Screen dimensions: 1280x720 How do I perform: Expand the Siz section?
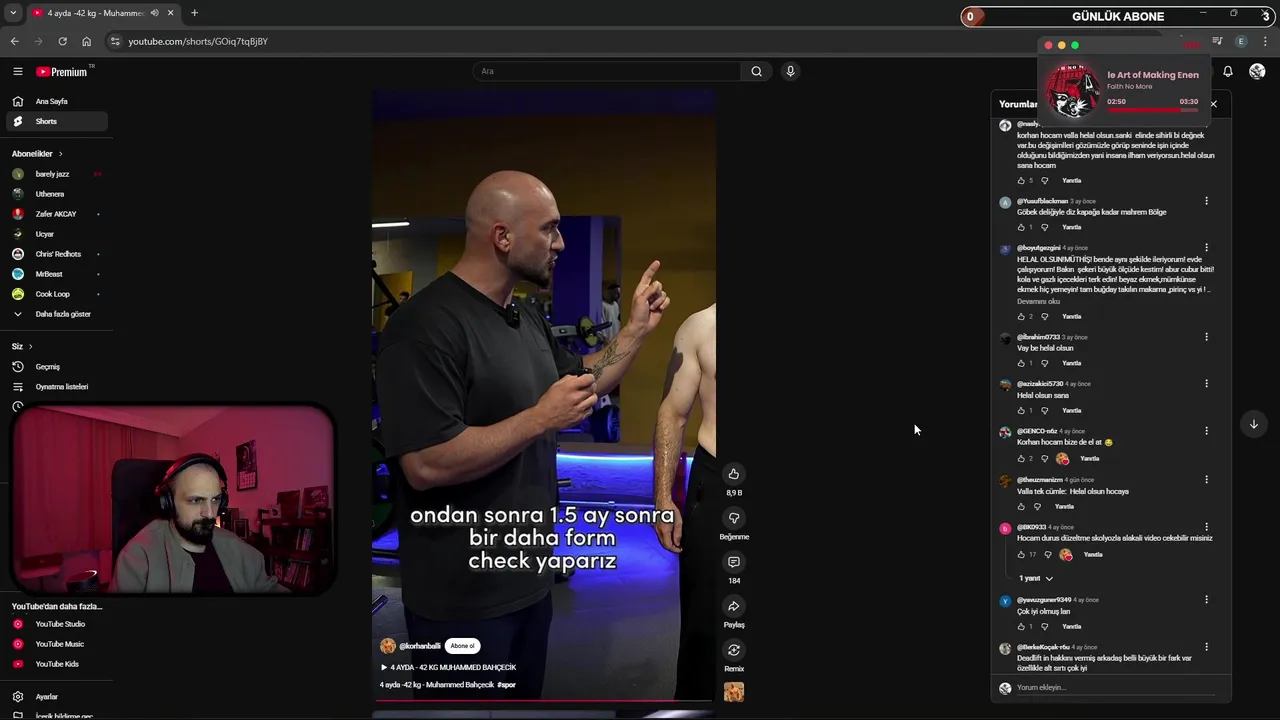[22, 346]
